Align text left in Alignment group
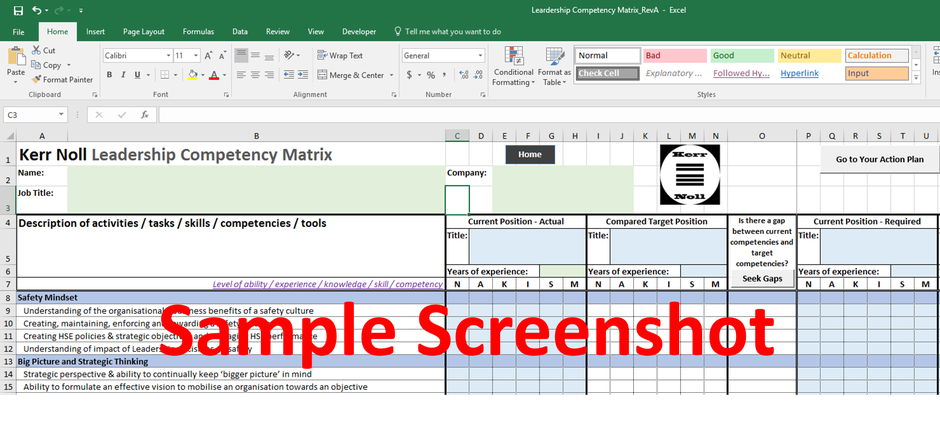This screenshot has width=940, height=423. 241,75
